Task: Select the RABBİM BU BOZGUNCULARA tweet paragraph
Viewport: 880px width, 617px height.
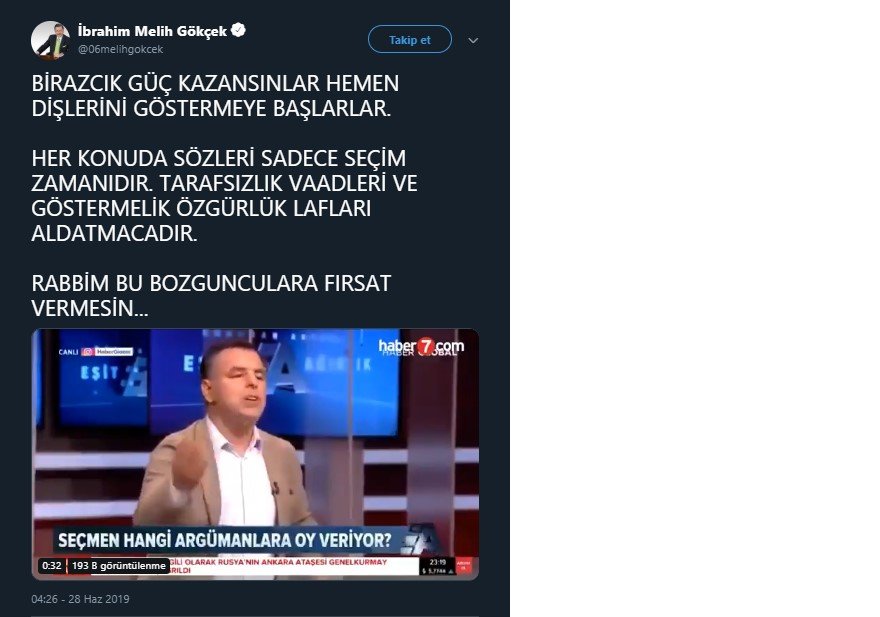Action: click(211, 295)
